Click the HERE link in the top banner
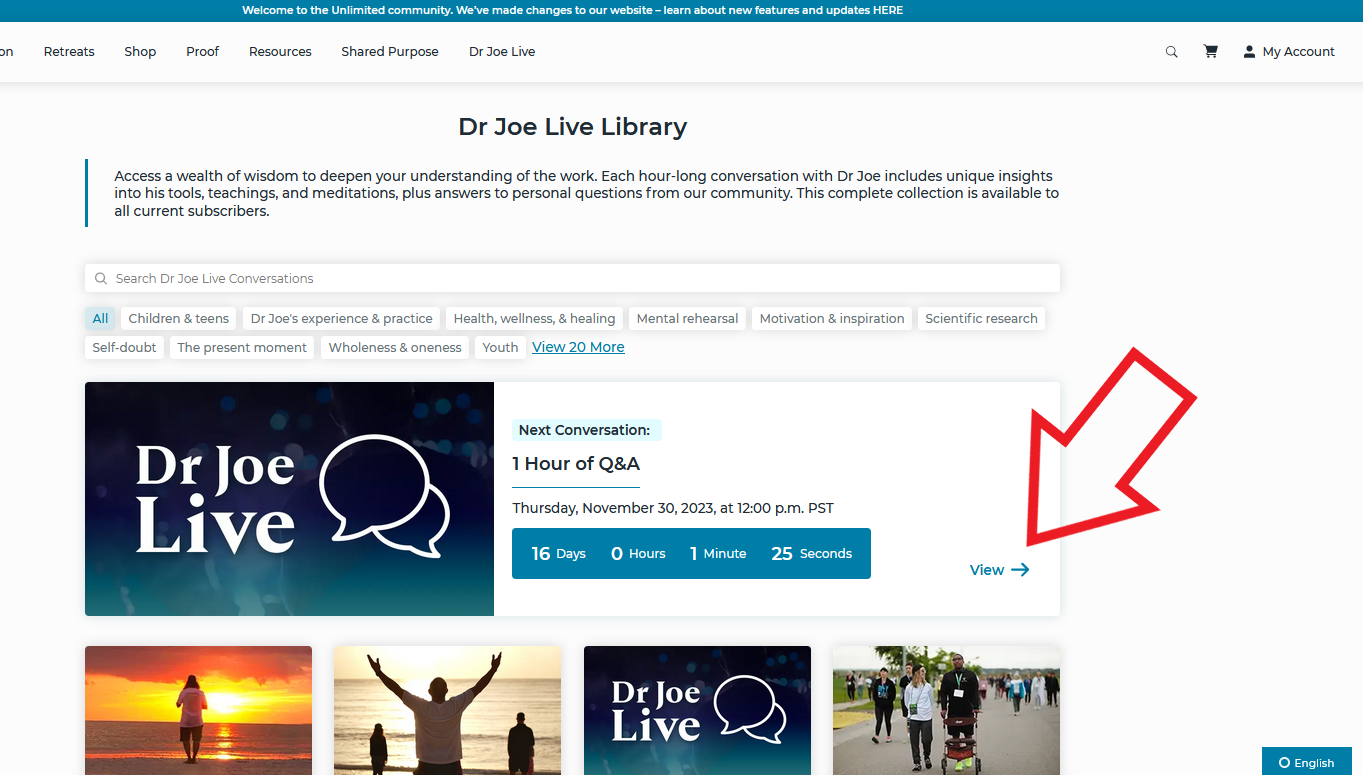The image size is (1363, 775). (x=888, y=11)
